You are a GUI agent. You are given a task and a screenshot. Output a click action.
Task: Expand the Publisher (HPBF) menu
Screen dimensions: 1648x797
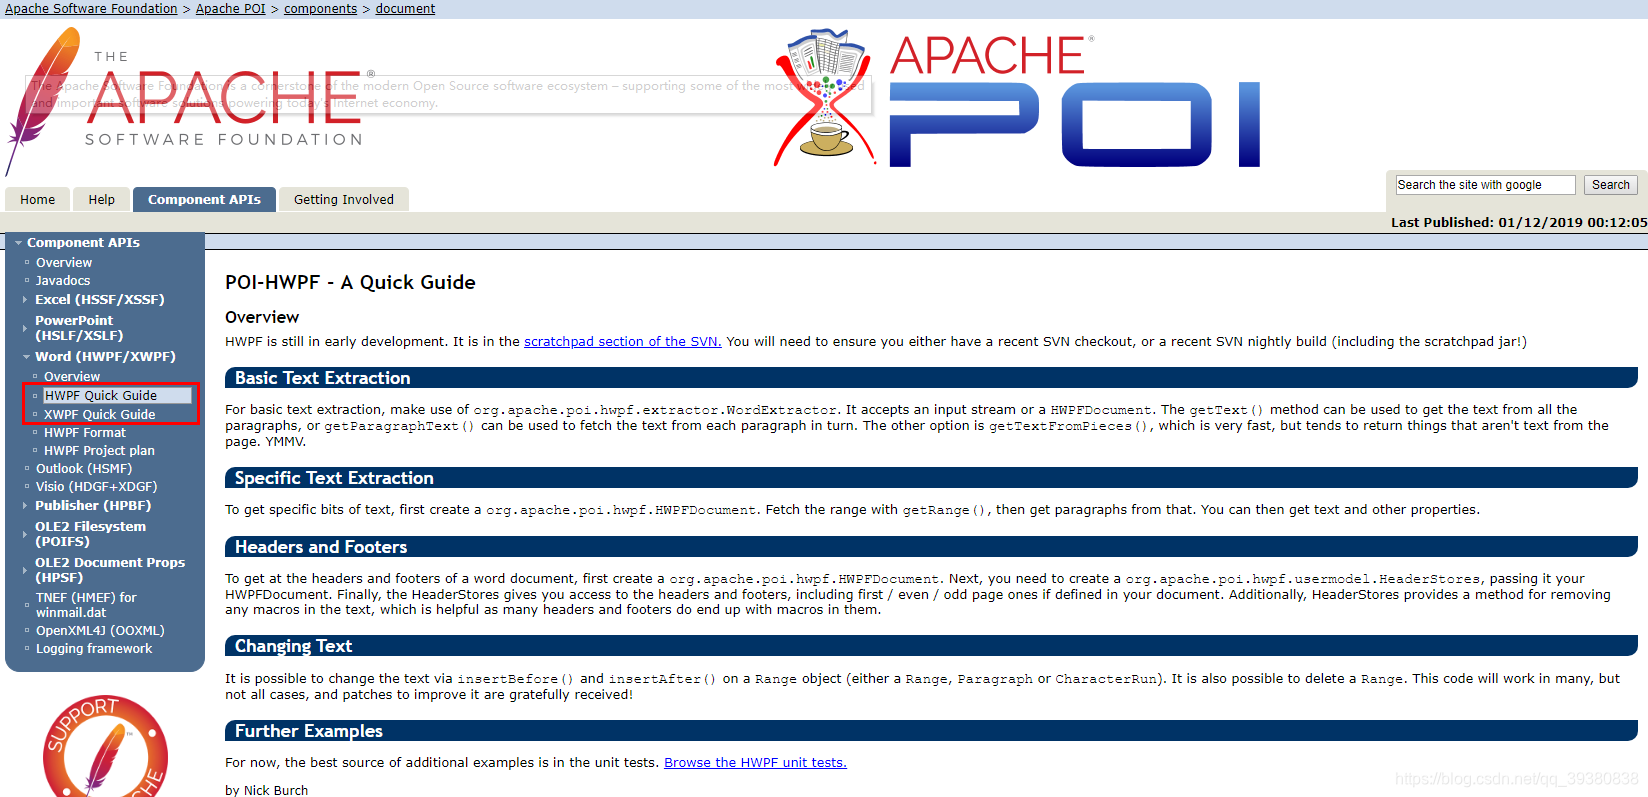tap(93, 505)
